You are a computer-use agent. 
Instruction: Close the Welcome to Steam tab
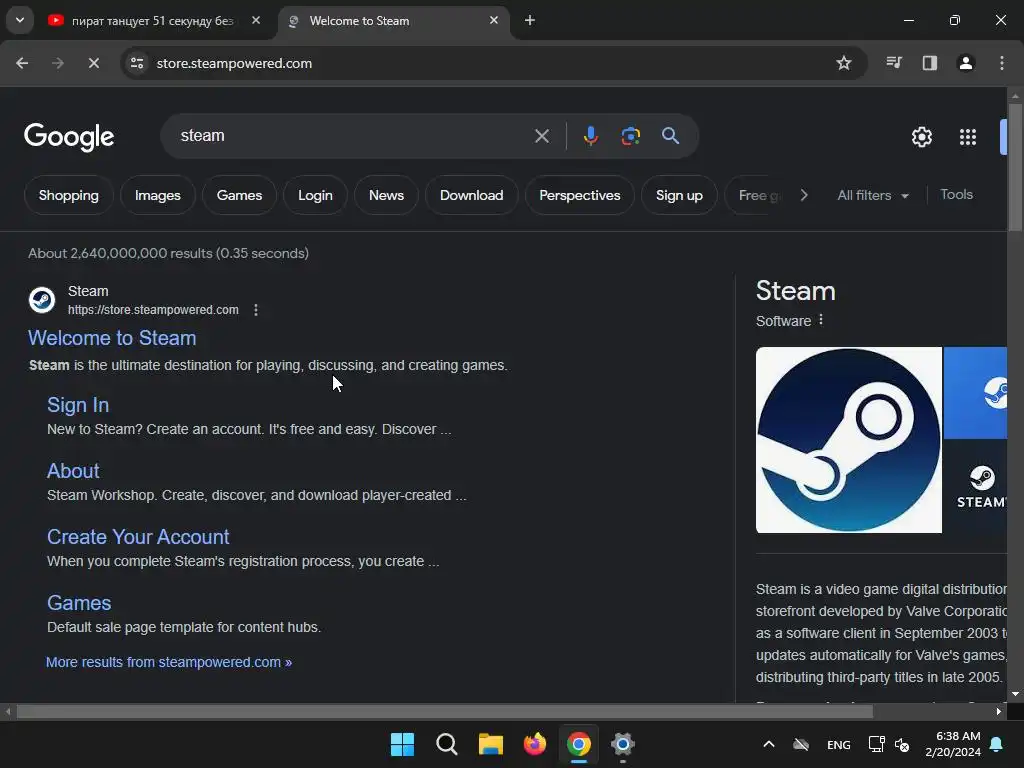494,20
